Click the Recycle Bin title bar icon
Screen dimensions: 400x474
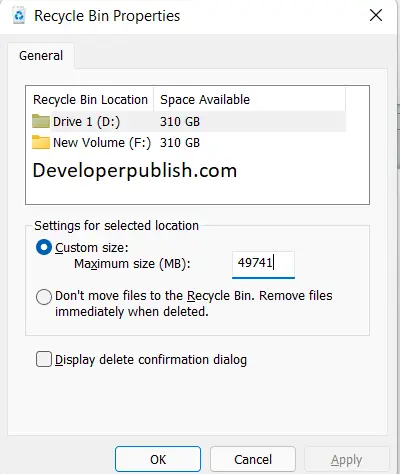19,16
